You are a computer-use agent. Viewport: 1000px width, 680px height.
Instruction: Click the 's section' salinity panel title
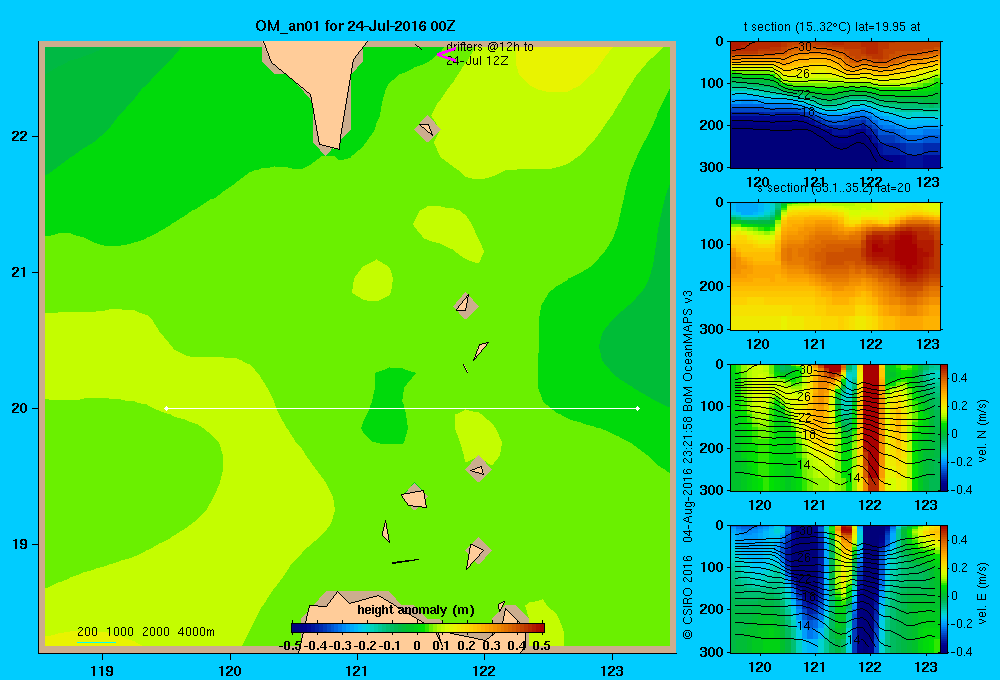(833, 188)
